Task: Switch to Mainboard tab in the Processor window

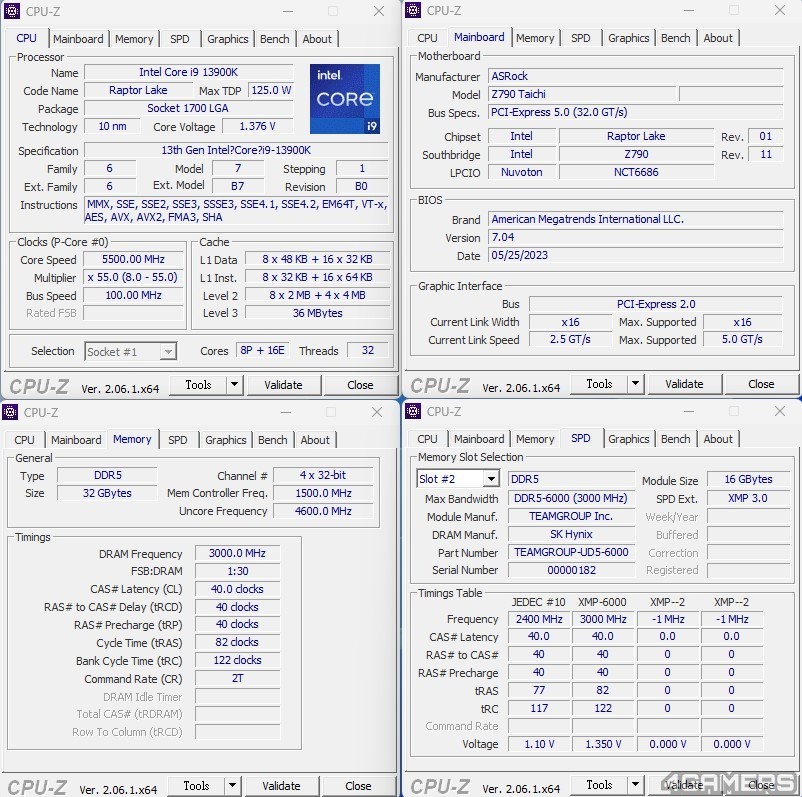Action: tap(78, 39)
